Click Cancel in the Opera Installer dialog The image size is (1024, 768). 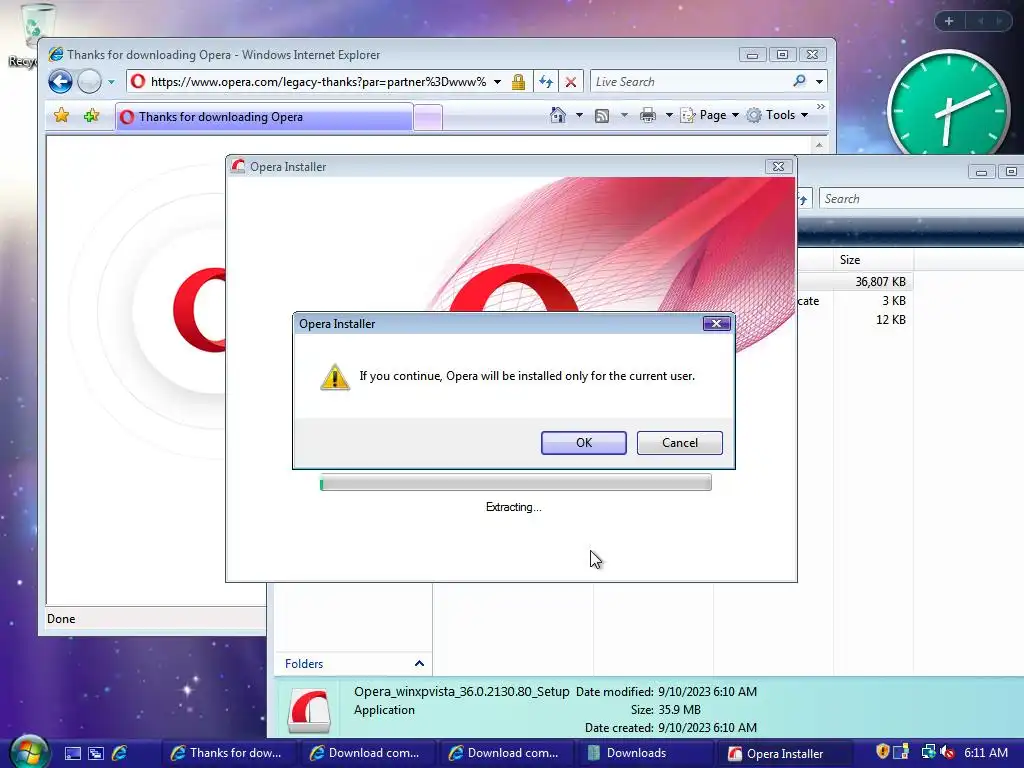click(x=679, y=443)
